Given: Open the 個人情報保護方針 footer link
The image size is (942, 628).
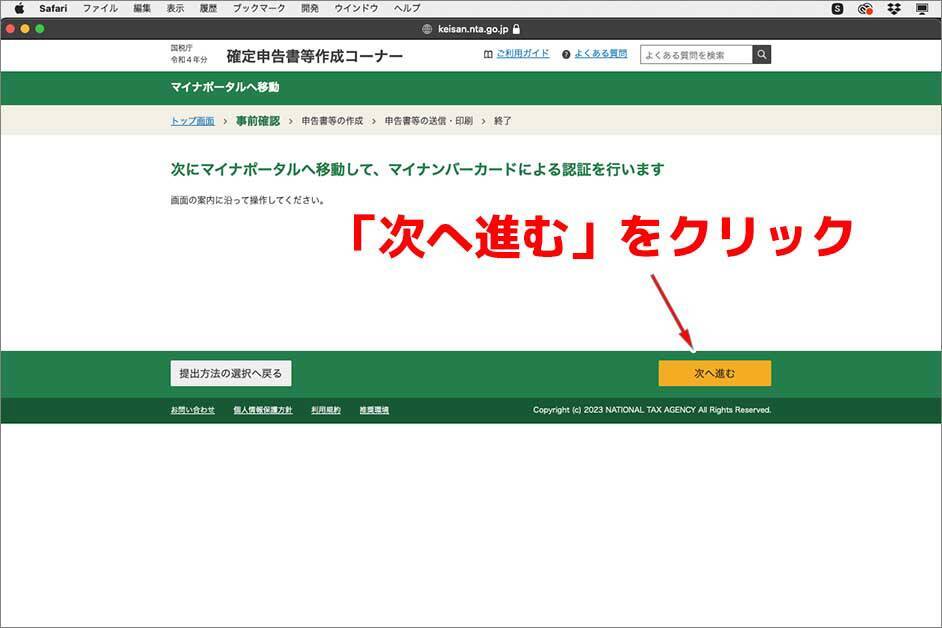Looking at the screenshot, I should click(262, 410).
